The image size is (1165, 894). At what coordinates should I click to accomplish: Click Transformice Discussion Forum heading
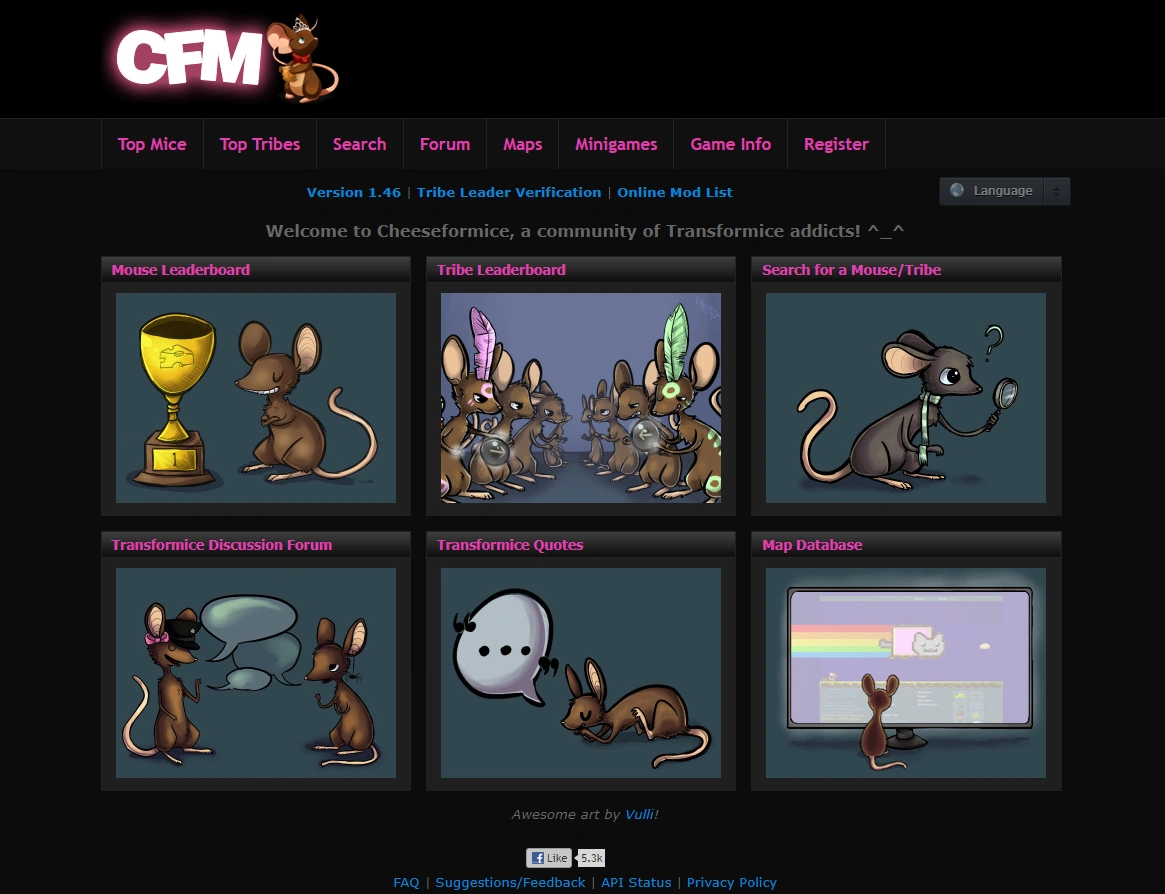[221, 545]
